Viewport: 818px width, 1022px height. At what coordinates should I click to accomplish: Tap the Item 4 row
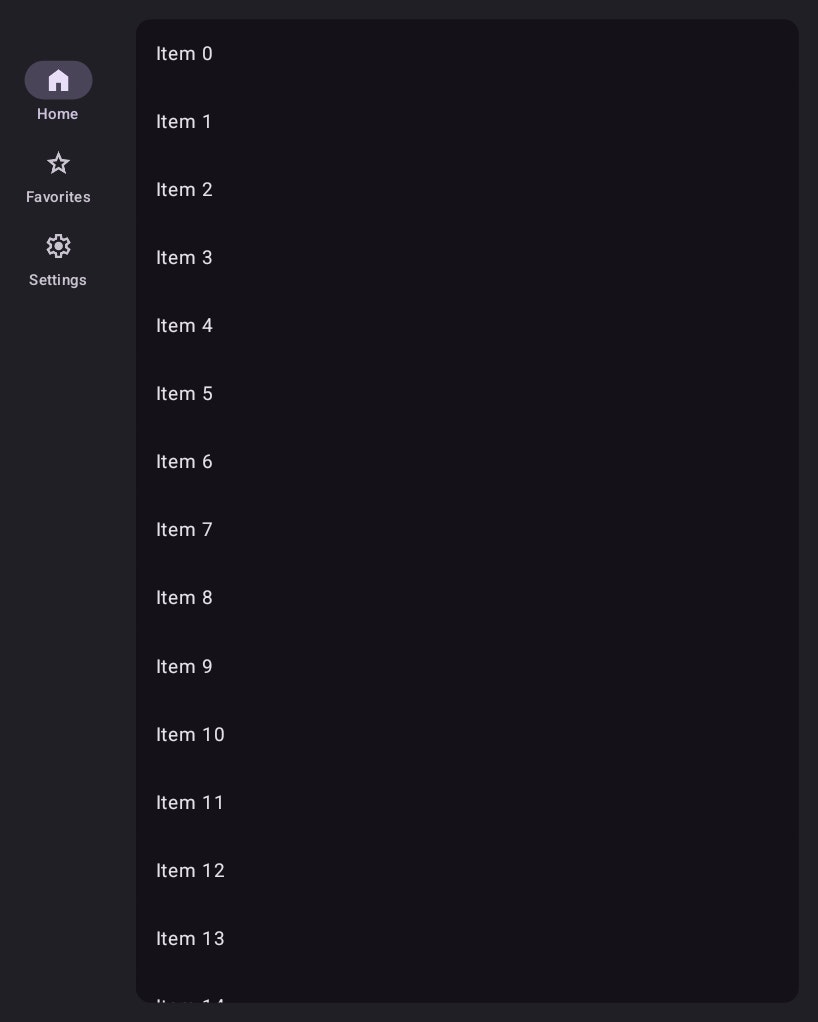[184, 326]
